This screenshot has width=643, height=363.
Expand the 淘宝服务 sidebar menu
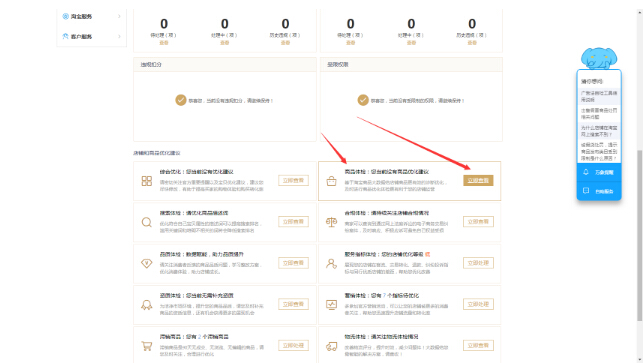(x=91, y=16)
